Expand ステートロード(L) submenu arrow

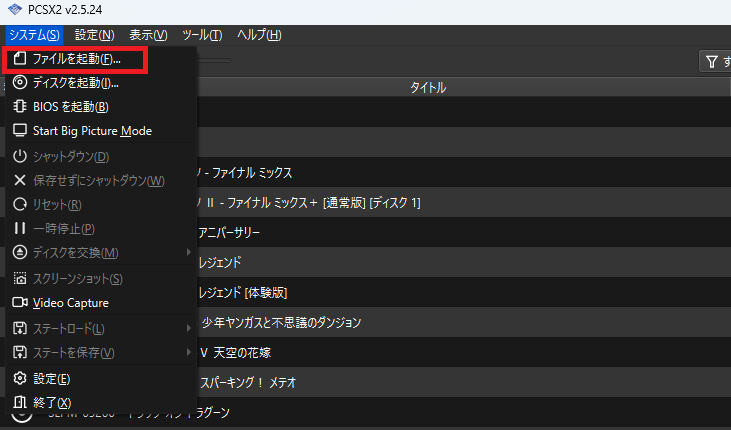click(x=188, y=328)
